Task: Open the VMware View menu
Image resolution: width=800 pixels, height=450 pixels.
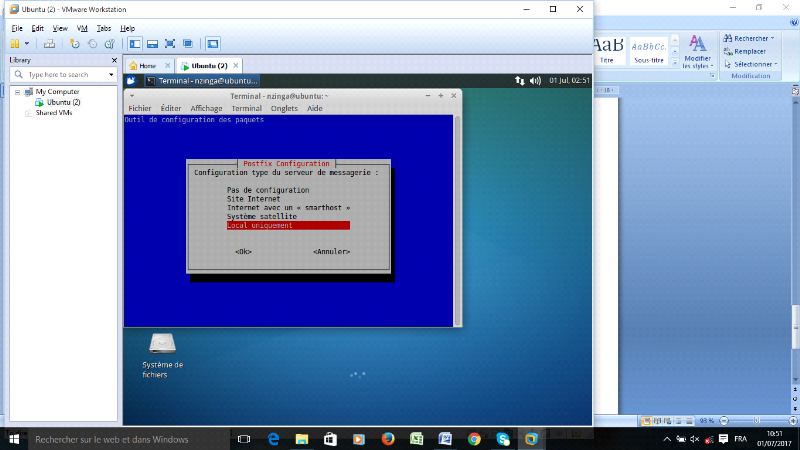Action: click(x=60, y=29)
